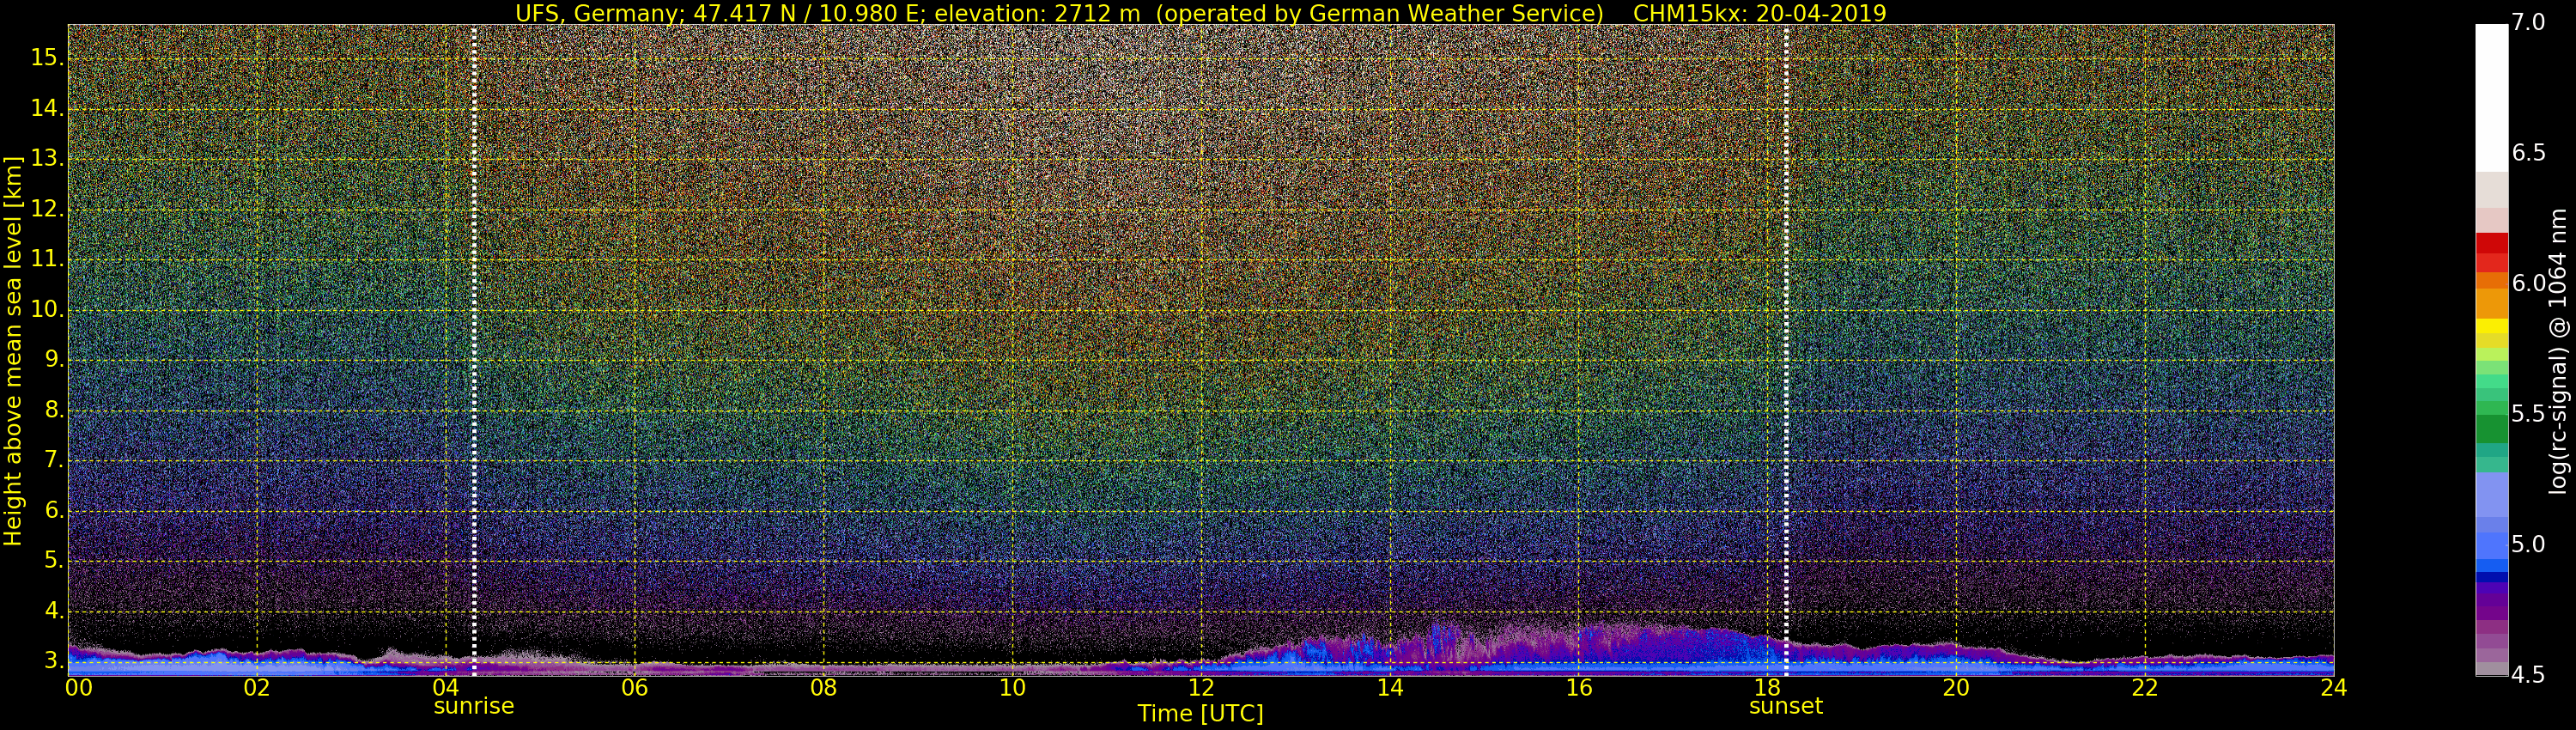Click the 24 hour tick label

[2333, 687]
